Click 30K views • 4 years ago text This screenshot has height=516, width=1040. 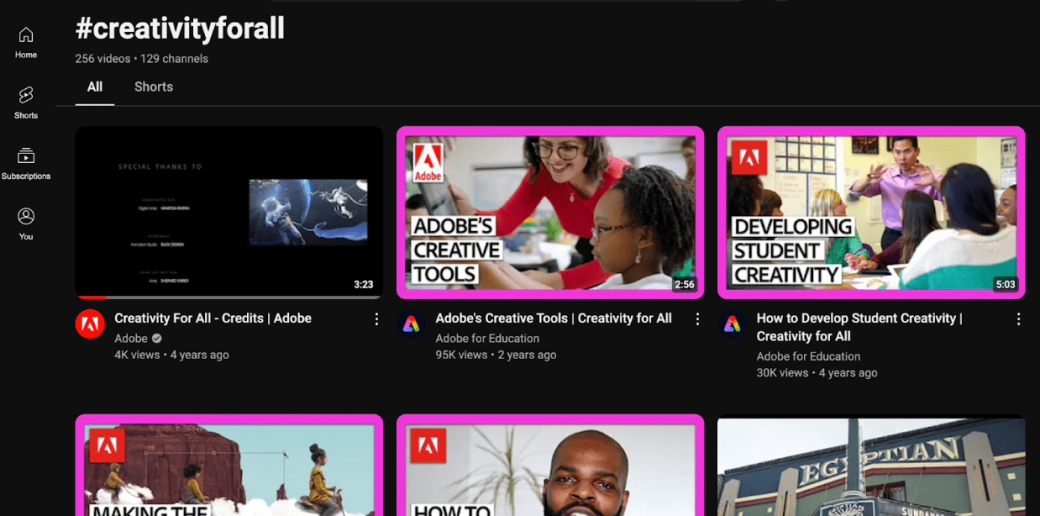816,373
